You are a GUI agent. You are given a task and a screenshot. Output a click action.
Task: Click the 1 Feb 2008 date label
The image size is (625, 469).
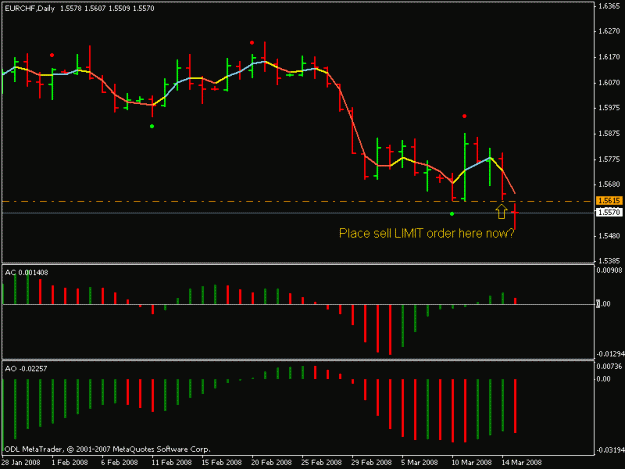coord(70,462)
